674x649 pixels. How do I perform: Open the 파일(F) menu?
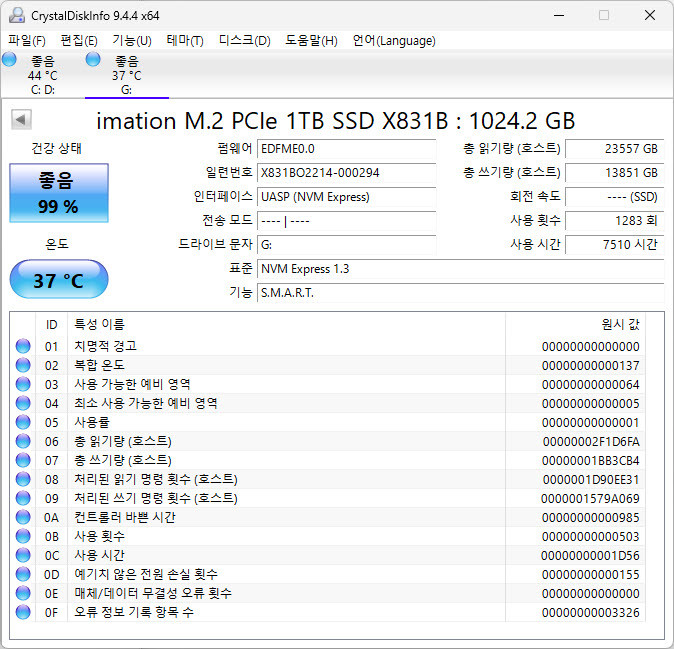pyautogui.click(x=27, y=41)
